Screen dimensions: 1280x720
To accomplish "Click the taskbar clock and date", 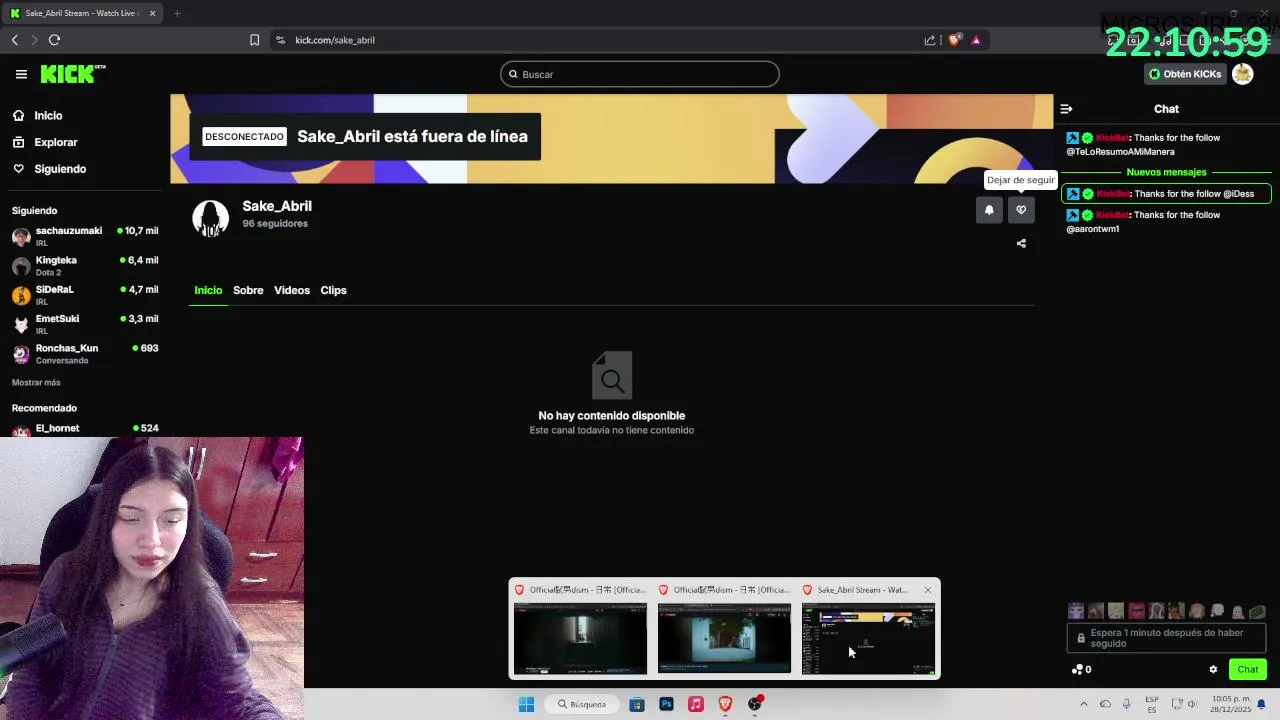I will tap(1231, 704).
